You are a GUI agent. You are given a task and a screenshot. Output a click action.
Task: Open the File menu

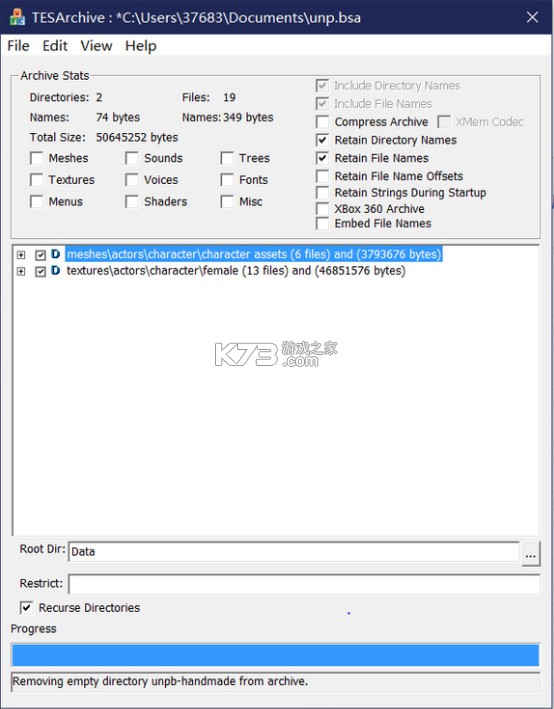click(x=18, y=46)
